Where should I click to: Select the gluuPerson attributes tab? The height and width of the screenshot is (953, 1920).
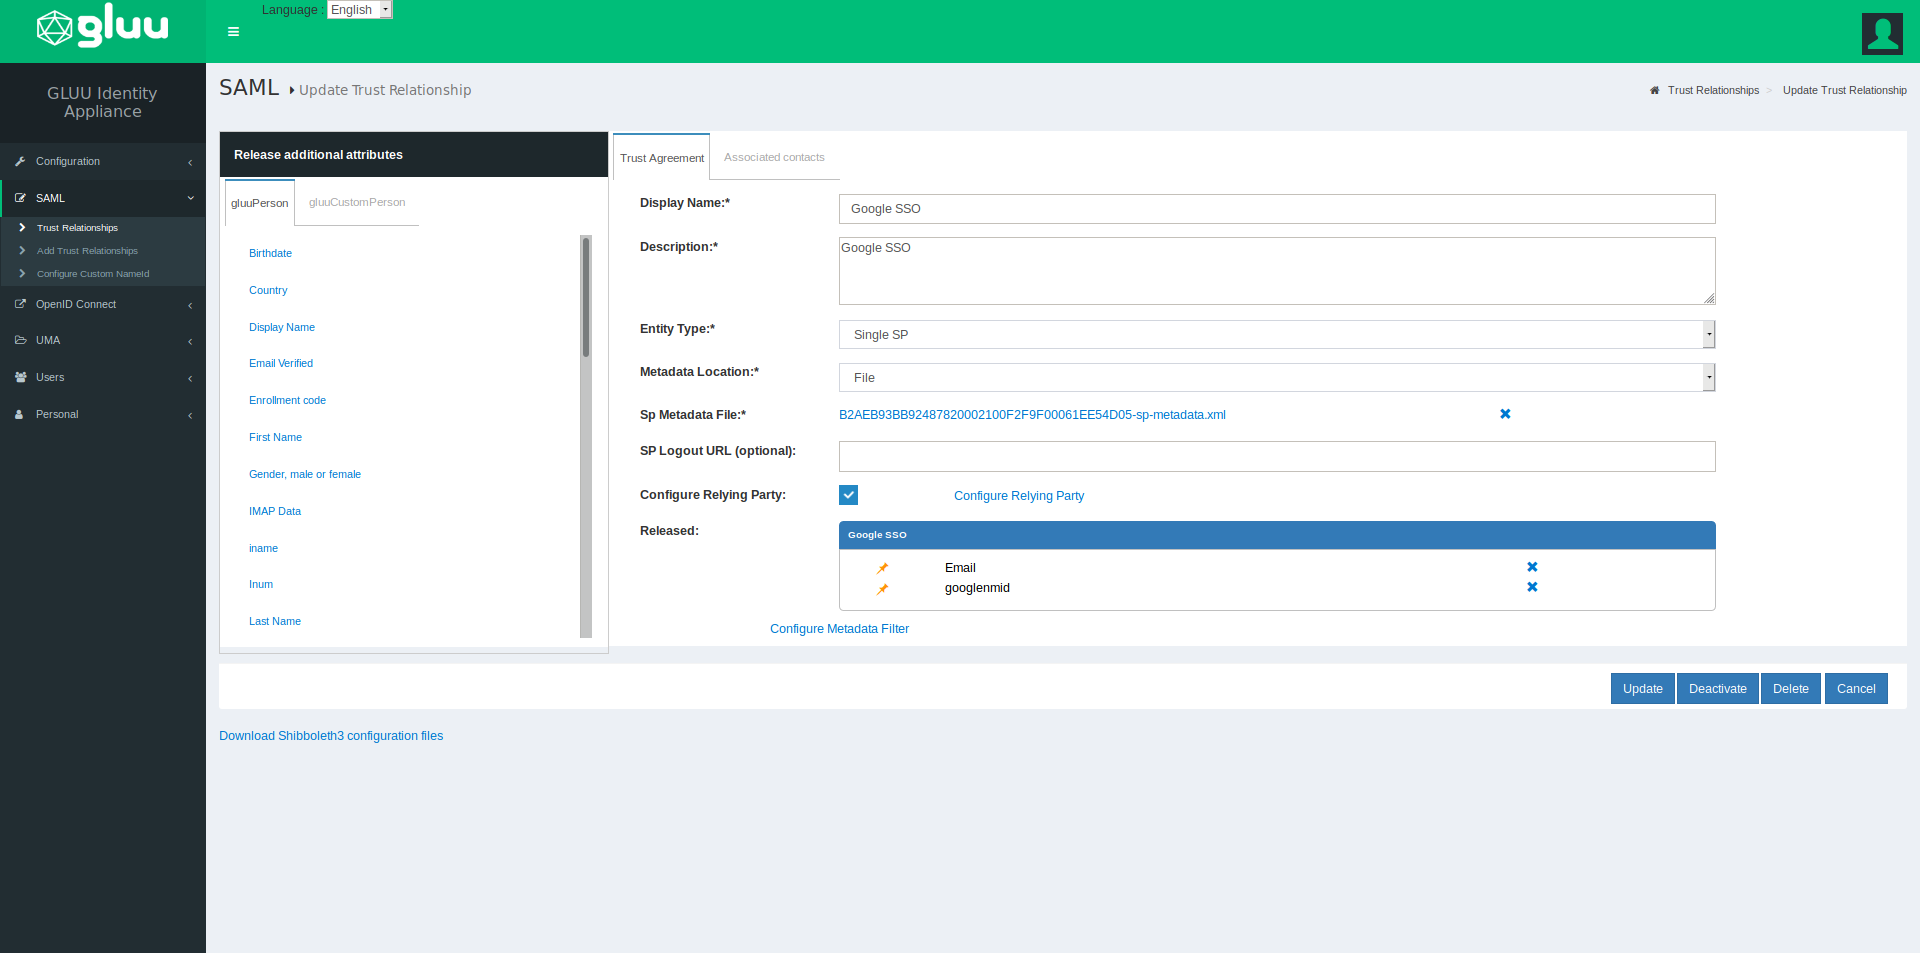tap(260, 203)
